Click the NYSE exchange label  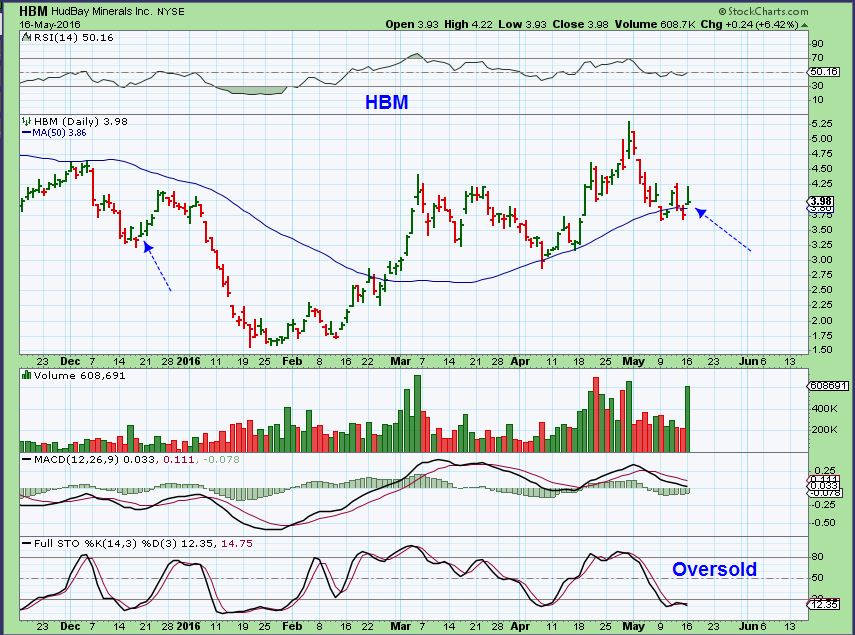click(x=170, y=11)
